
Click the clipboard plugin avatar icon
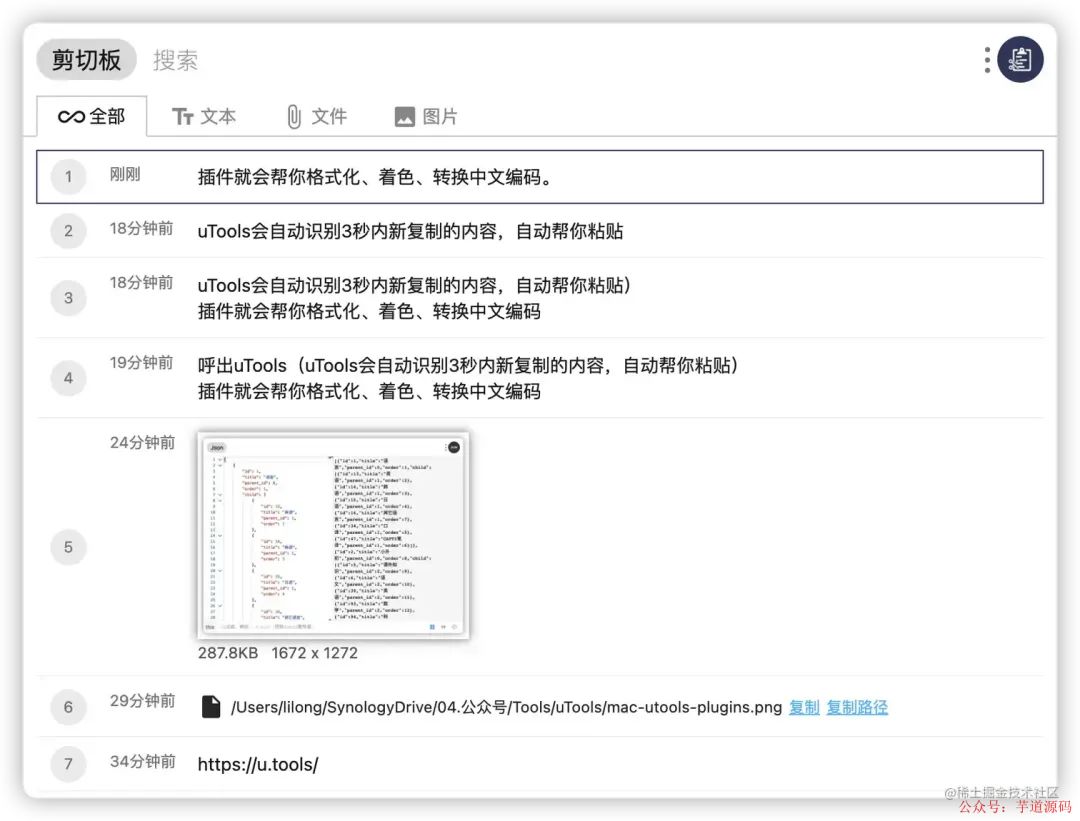tap(1020, 59)
